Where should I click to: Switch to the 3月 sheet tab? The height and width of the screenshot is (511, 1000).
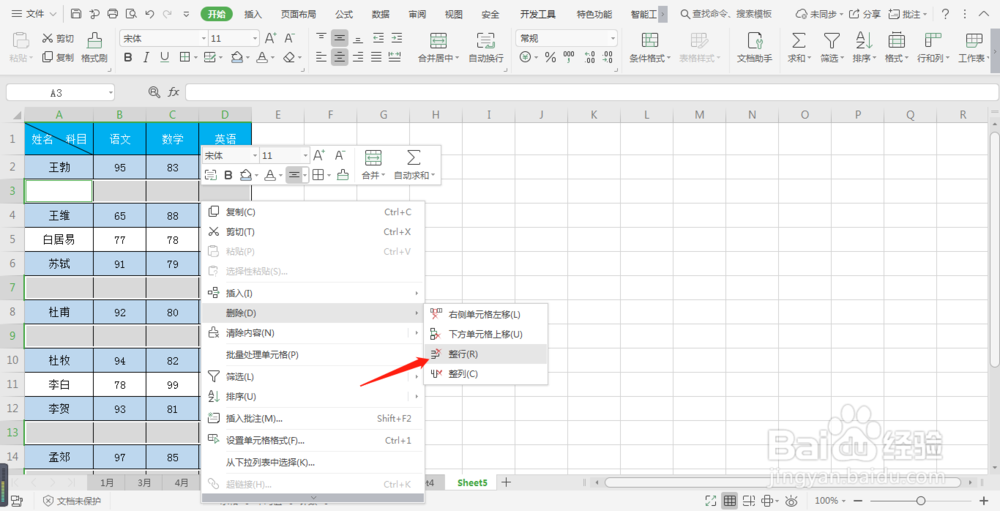(x=144, y=483)
